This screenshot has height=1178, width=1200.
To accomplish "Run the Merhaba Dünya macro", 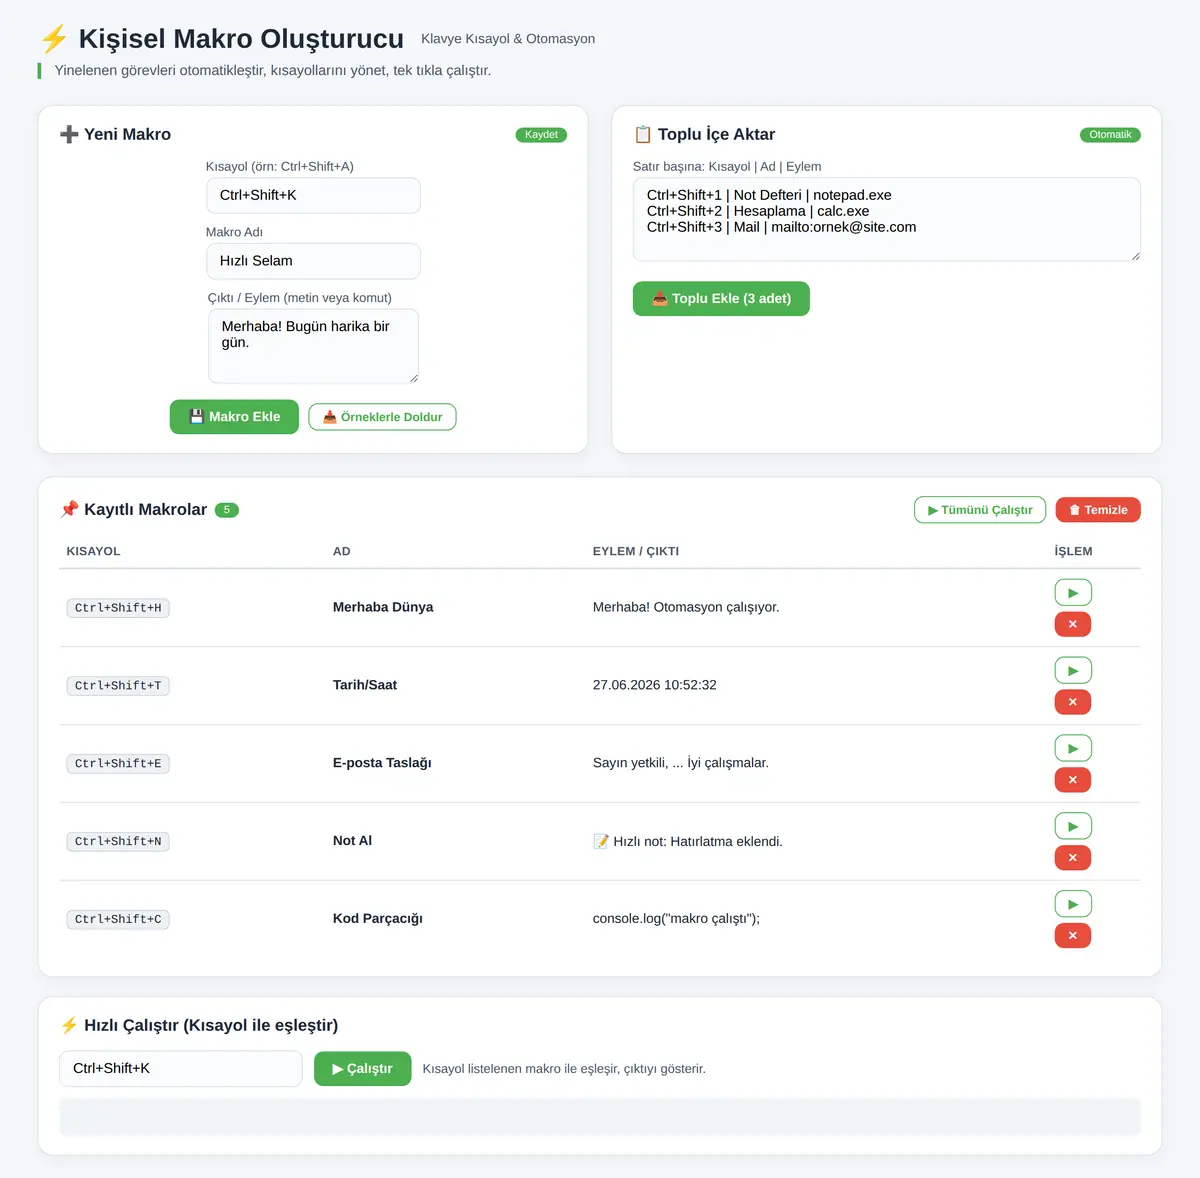I will pyautogui.click(x=1073, y=593).
